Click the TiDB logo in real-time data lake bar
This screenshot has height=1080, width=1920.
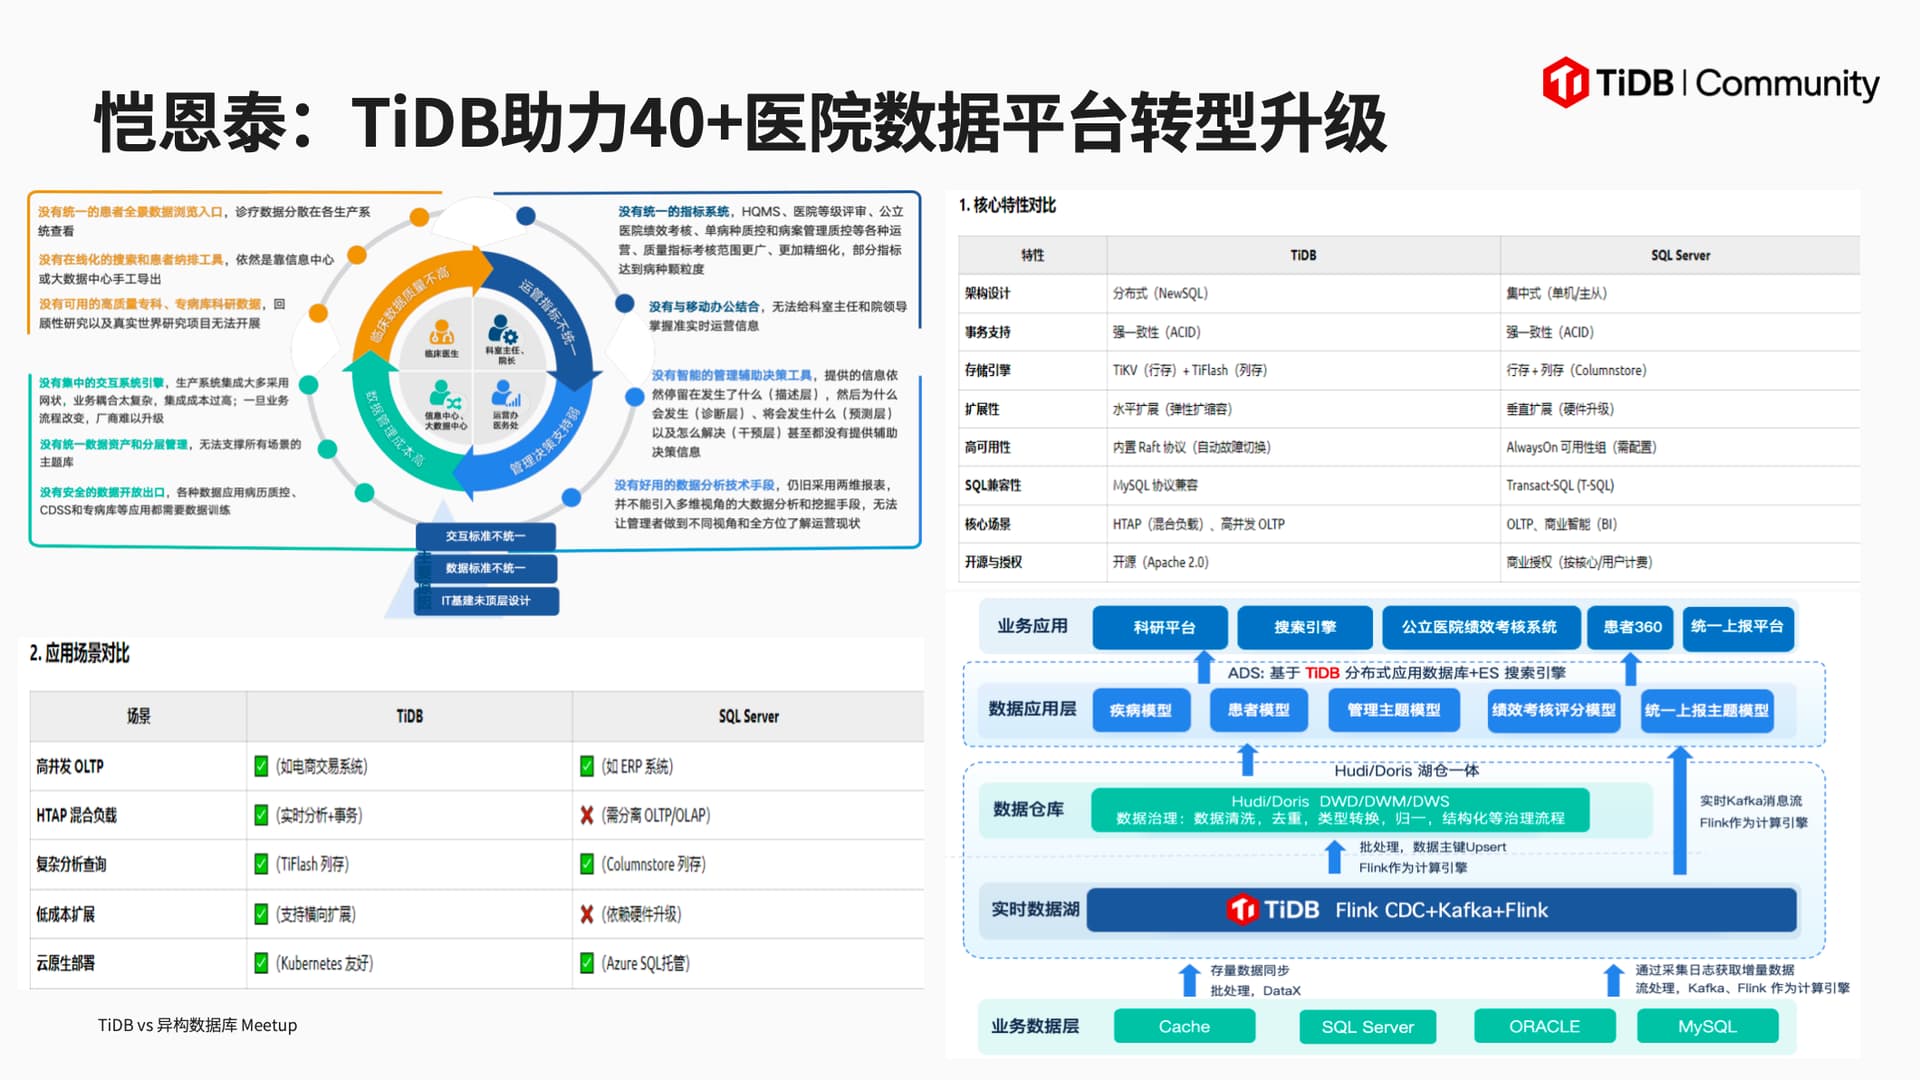1243,909
